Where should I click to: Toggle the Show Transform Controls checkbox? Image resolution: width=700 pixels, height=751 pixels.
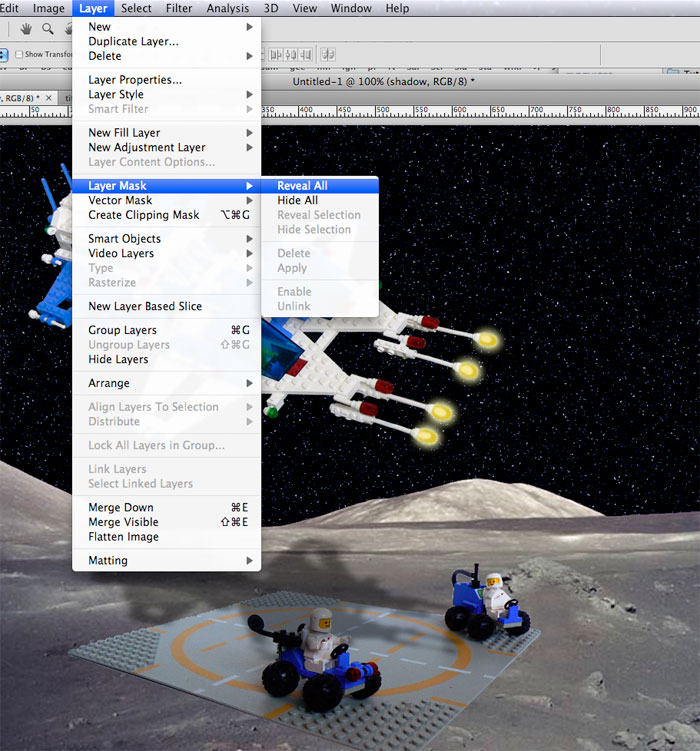click(19, 54)
